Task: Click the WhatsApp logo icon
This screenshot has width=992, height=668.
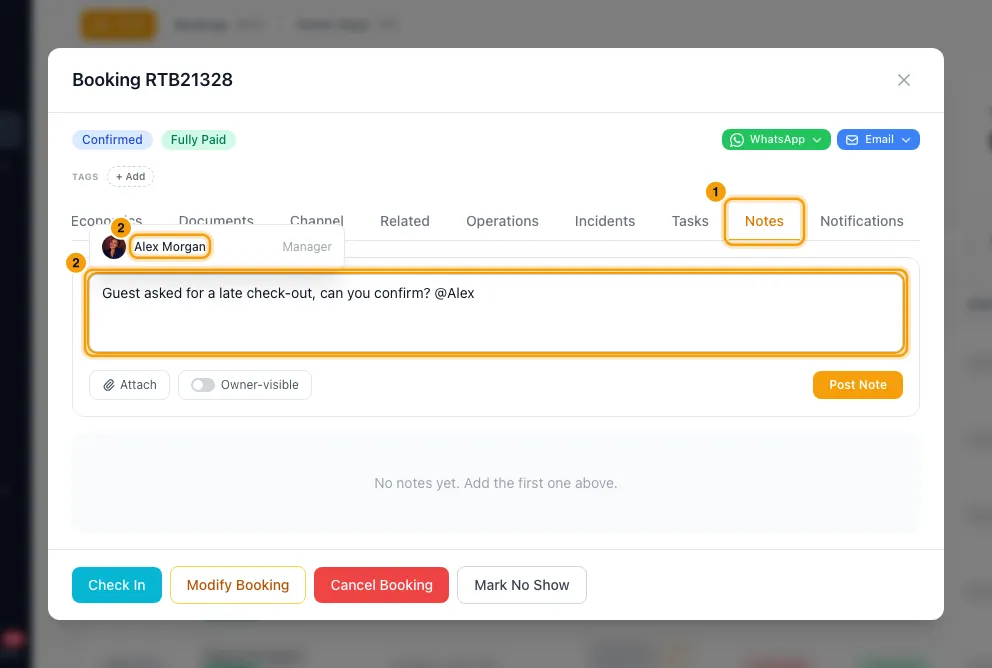Action: click(x=736, y=140)
